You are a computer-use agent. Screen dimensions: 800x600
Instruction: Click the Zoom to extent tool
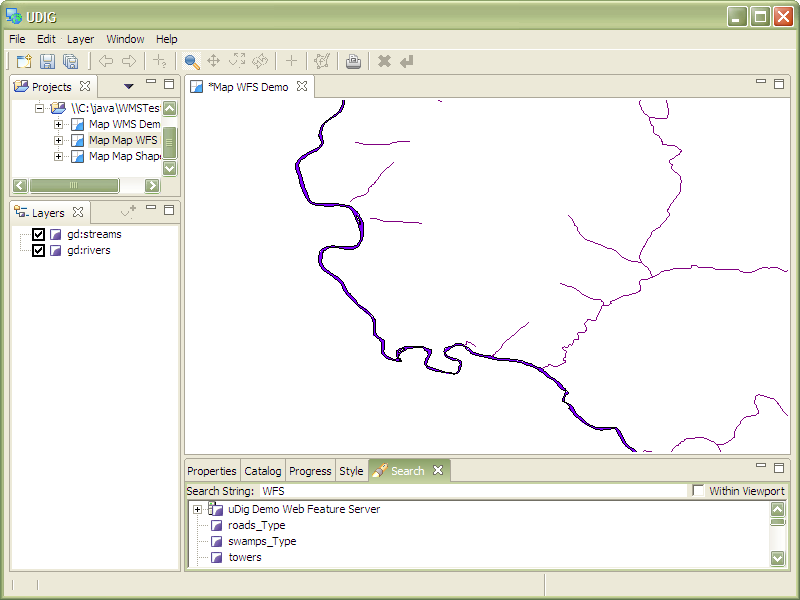coord(237,61)
